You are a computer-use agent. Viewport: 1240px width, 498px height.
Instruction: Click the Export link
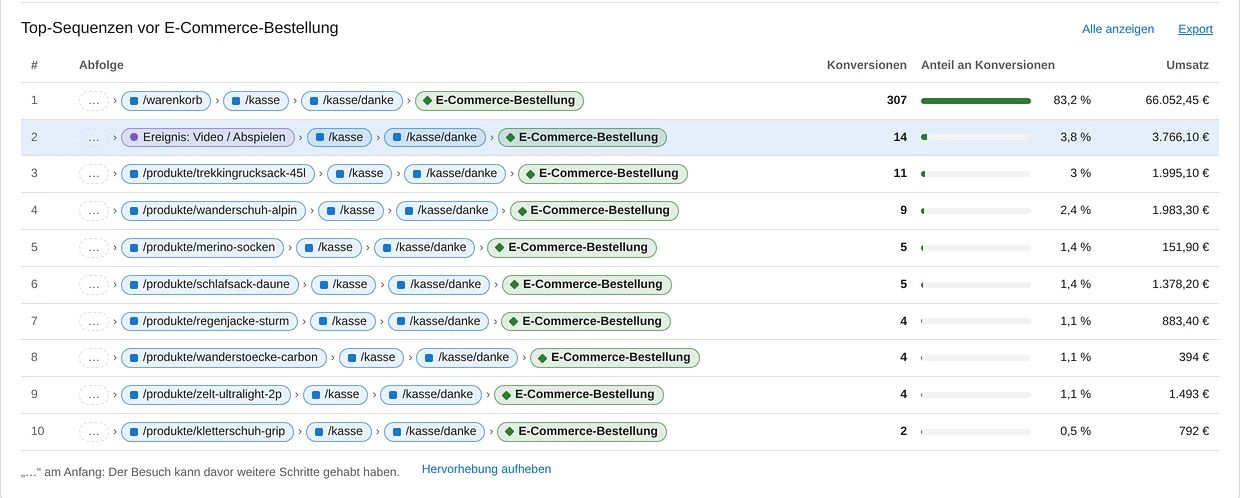[x=1195, y=29]
